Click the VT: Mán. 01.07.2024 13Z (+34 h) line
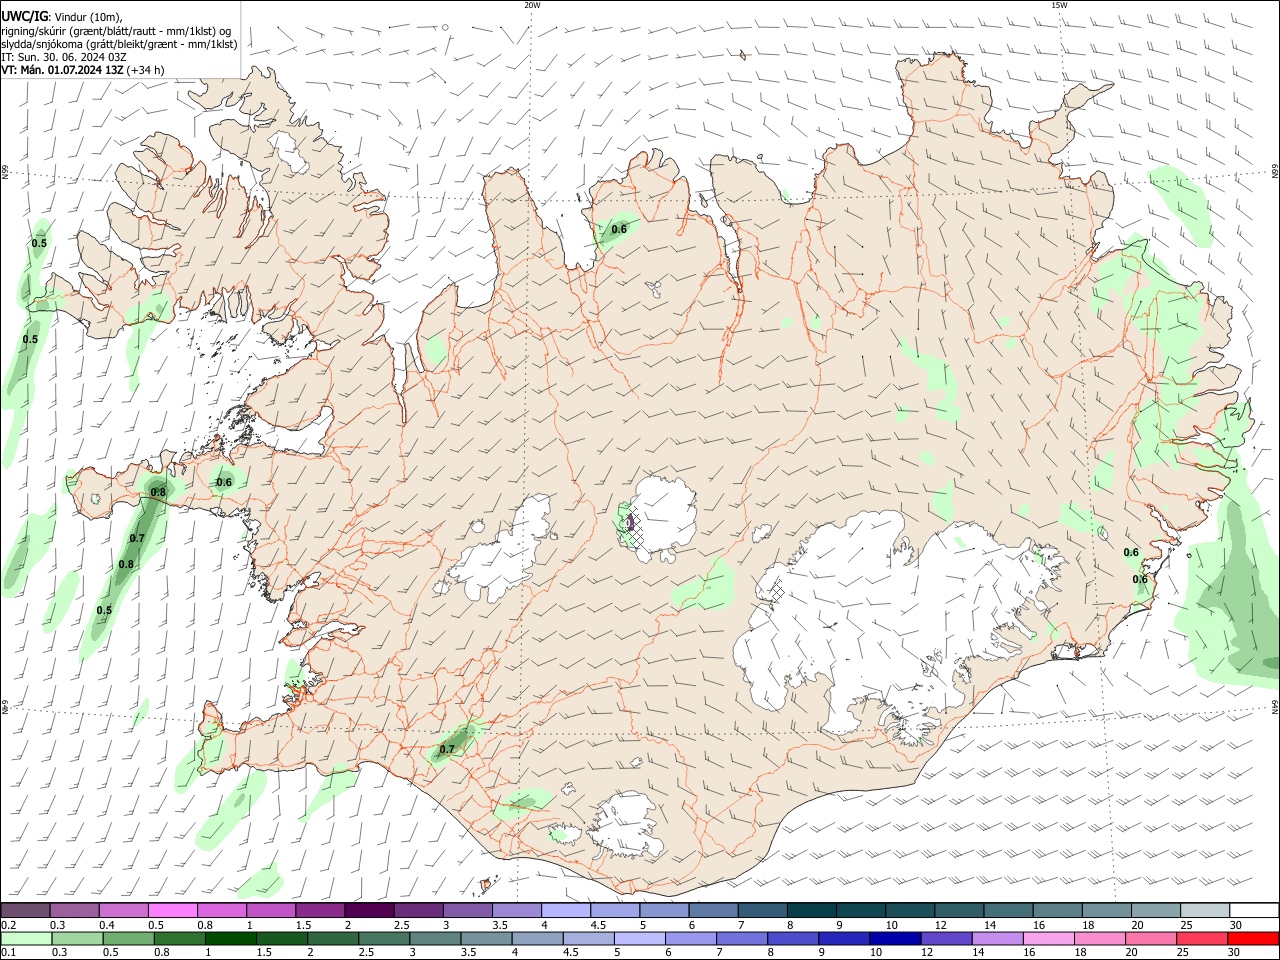 coord(83,70)
